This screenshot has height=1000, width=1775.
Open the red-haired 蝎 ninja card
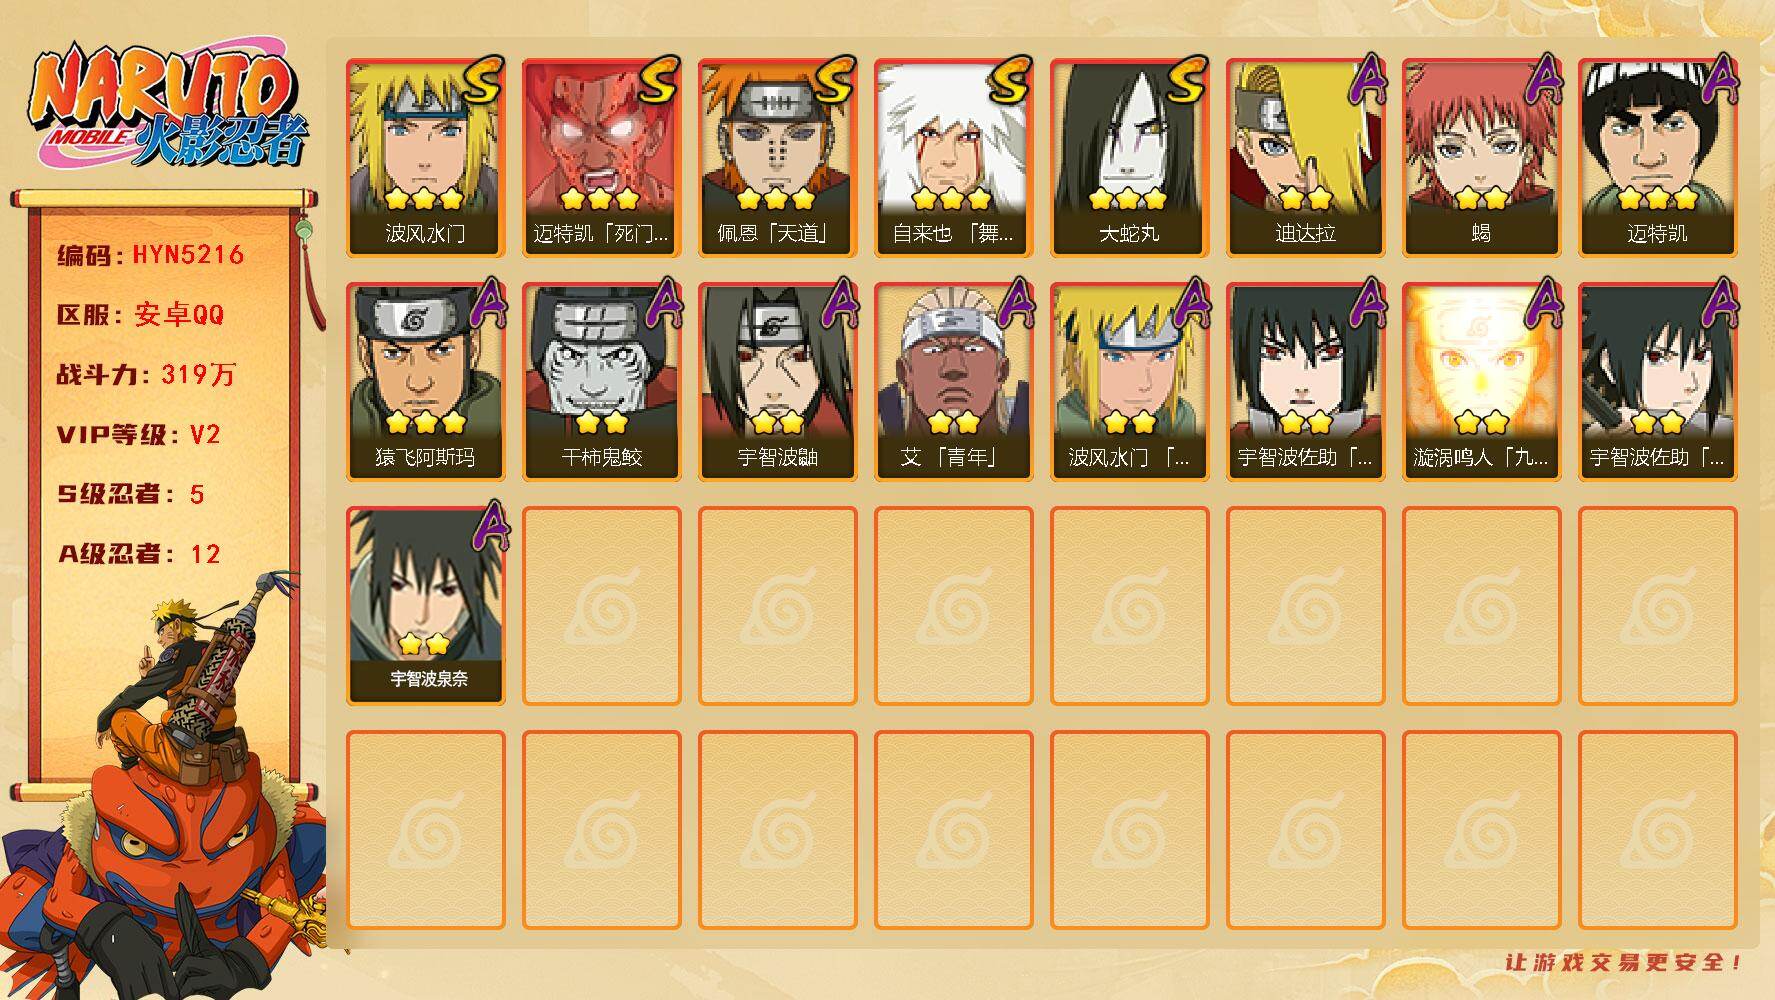pos(1481,158)
